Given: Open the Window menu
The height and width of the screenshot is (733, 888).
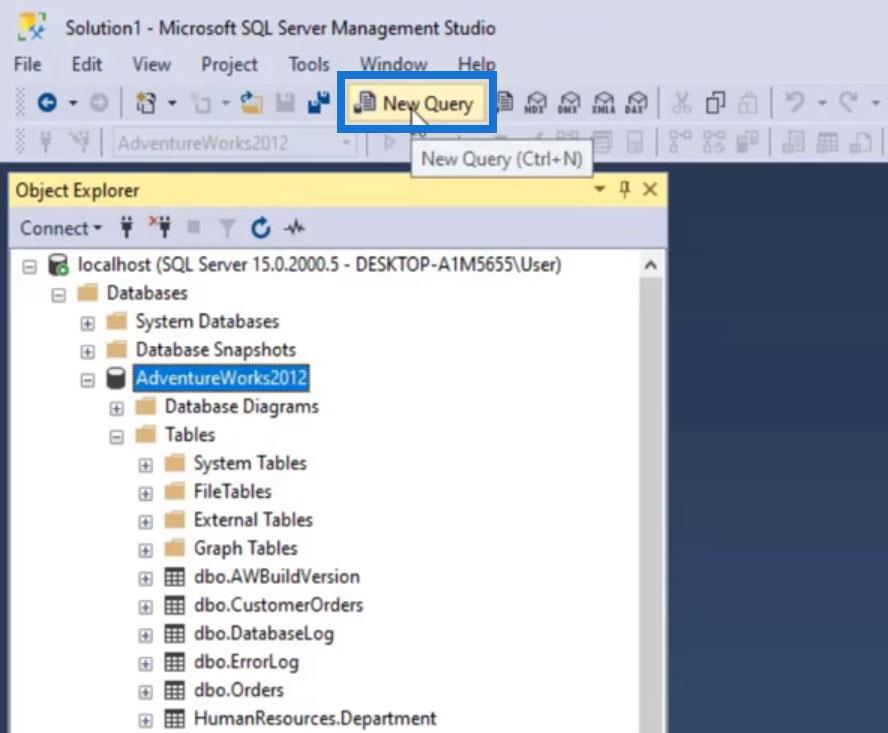Looking at the screenshot, I should pos(394,64).
